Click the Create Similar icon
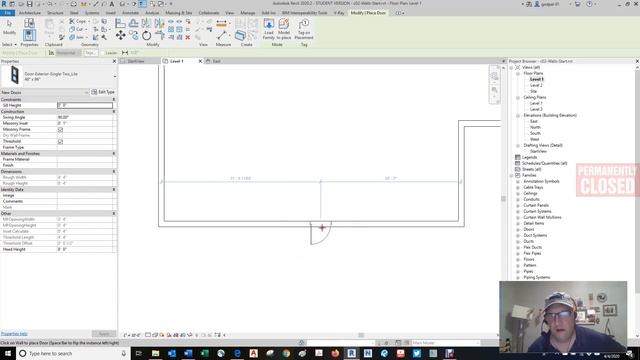This screenshot has width=640, height=360. tap(240, 36)
